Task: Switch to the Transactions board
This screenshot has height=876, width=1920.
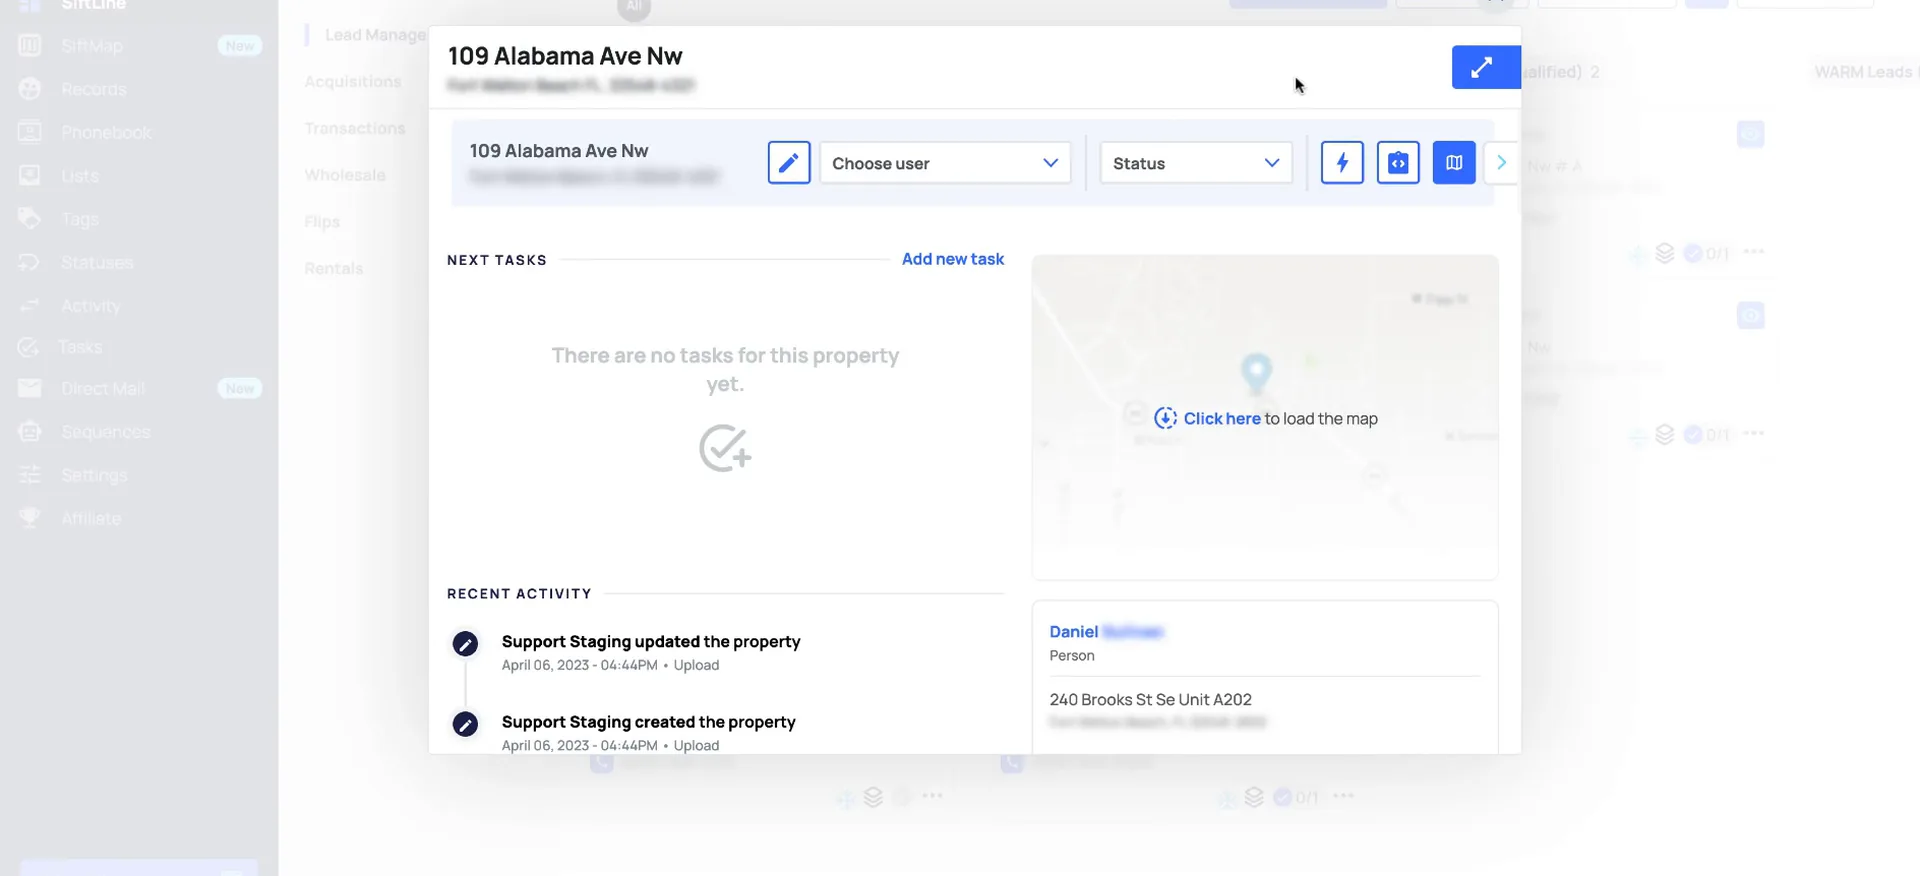Action: tap(355, 128)
